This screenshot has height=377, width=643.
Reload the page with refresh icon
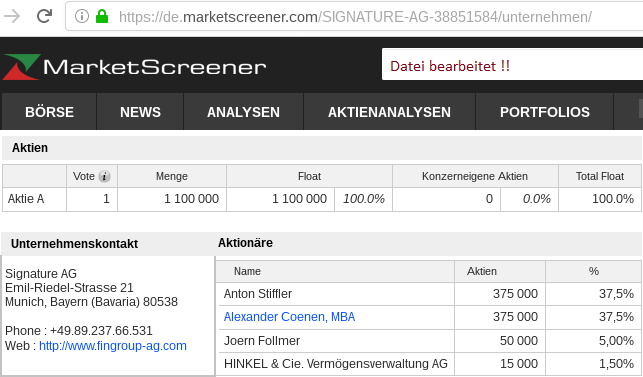click(x=44, y=16)
